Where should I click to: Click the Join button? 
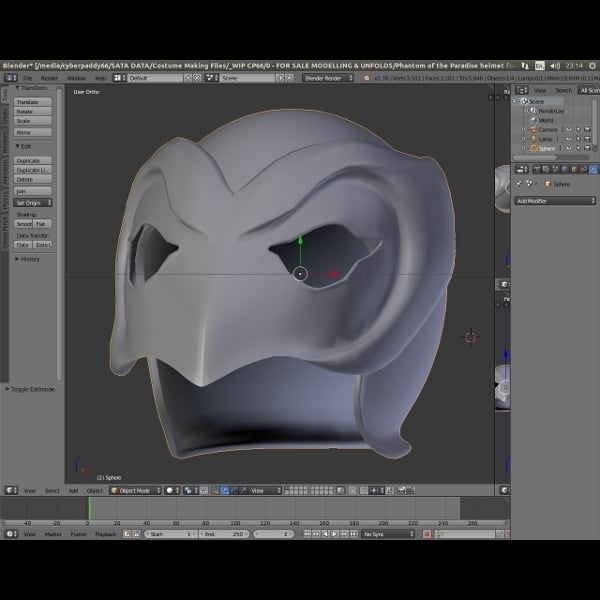click(x=33, y=191)
